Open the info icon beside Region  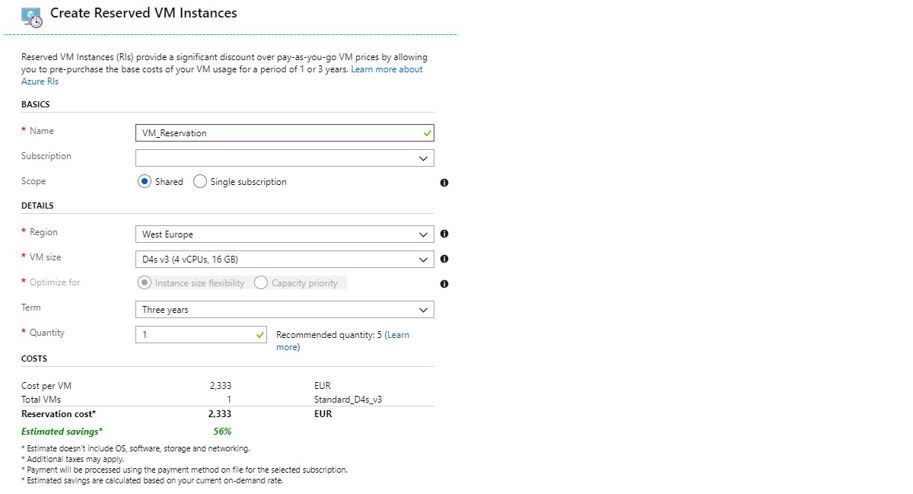tap(444, 234)
